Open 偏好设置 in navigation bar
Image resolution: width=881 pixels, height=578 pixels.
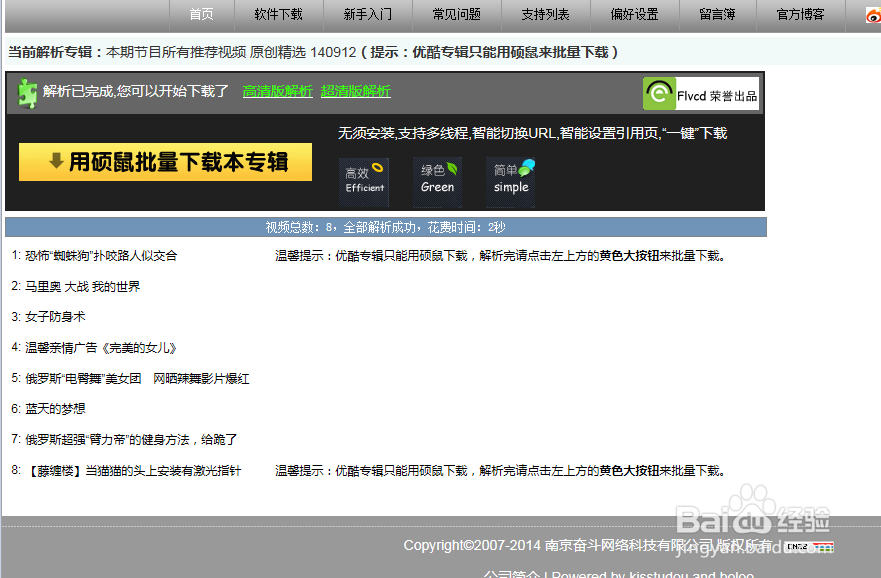click(x=634, y=15)
